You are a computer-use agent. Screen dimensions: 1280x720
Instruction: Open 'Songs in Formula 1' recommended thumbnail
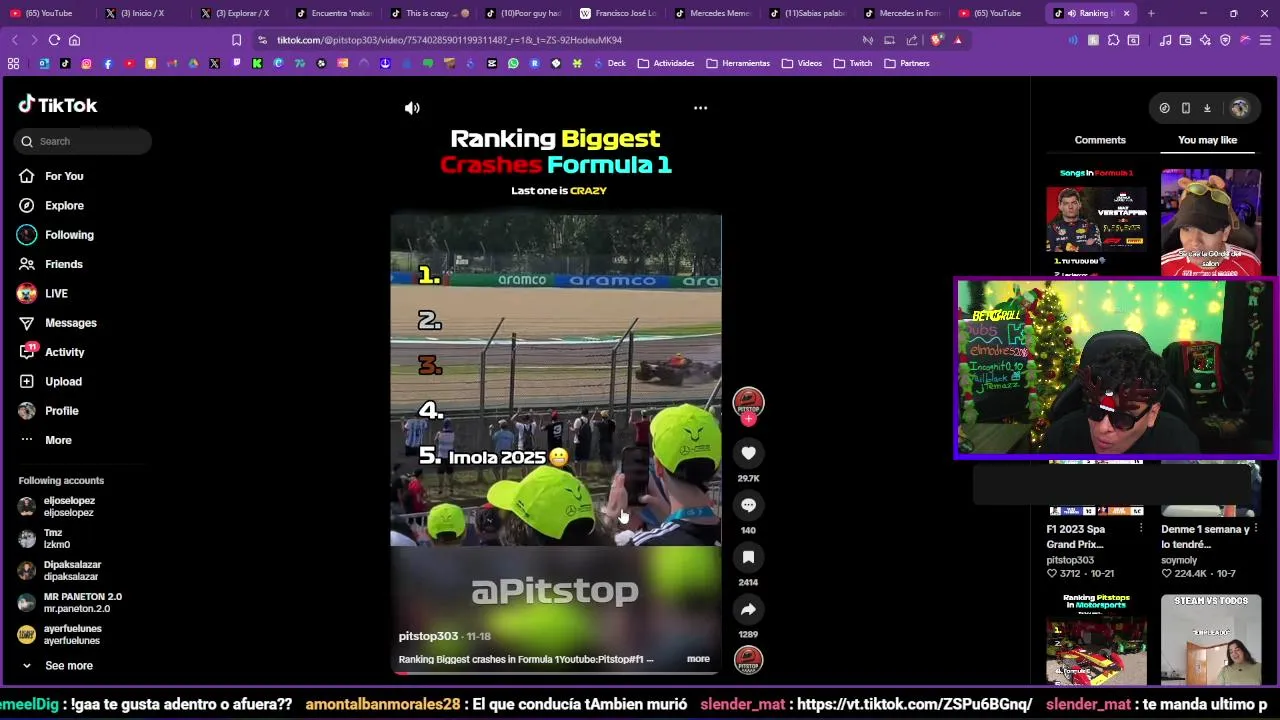(1096, 222)
